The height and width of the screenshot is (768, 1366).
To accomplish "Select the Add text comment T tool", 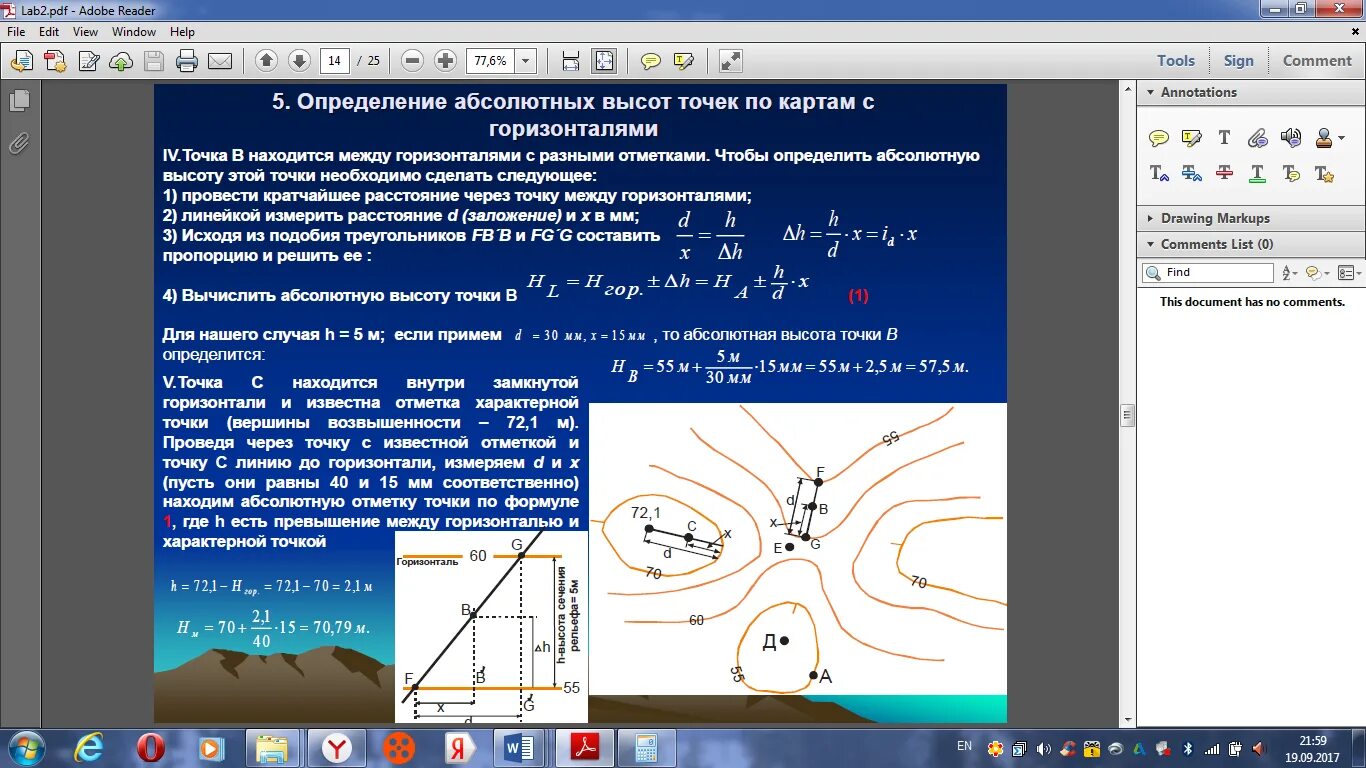I will [x=1224, y=138].
